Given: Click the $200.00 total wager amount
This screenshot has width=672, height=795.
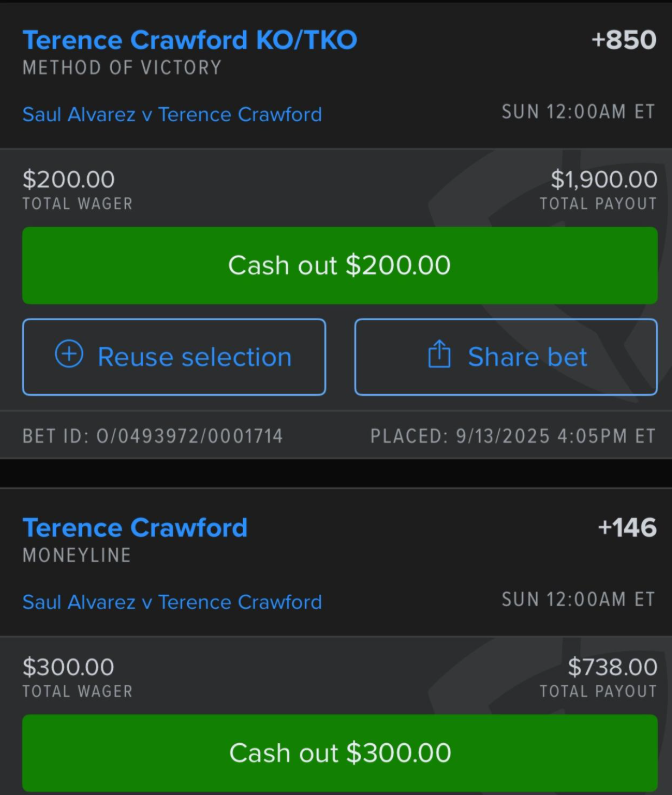Looking at the screenshot, I should tap(69, 180).
